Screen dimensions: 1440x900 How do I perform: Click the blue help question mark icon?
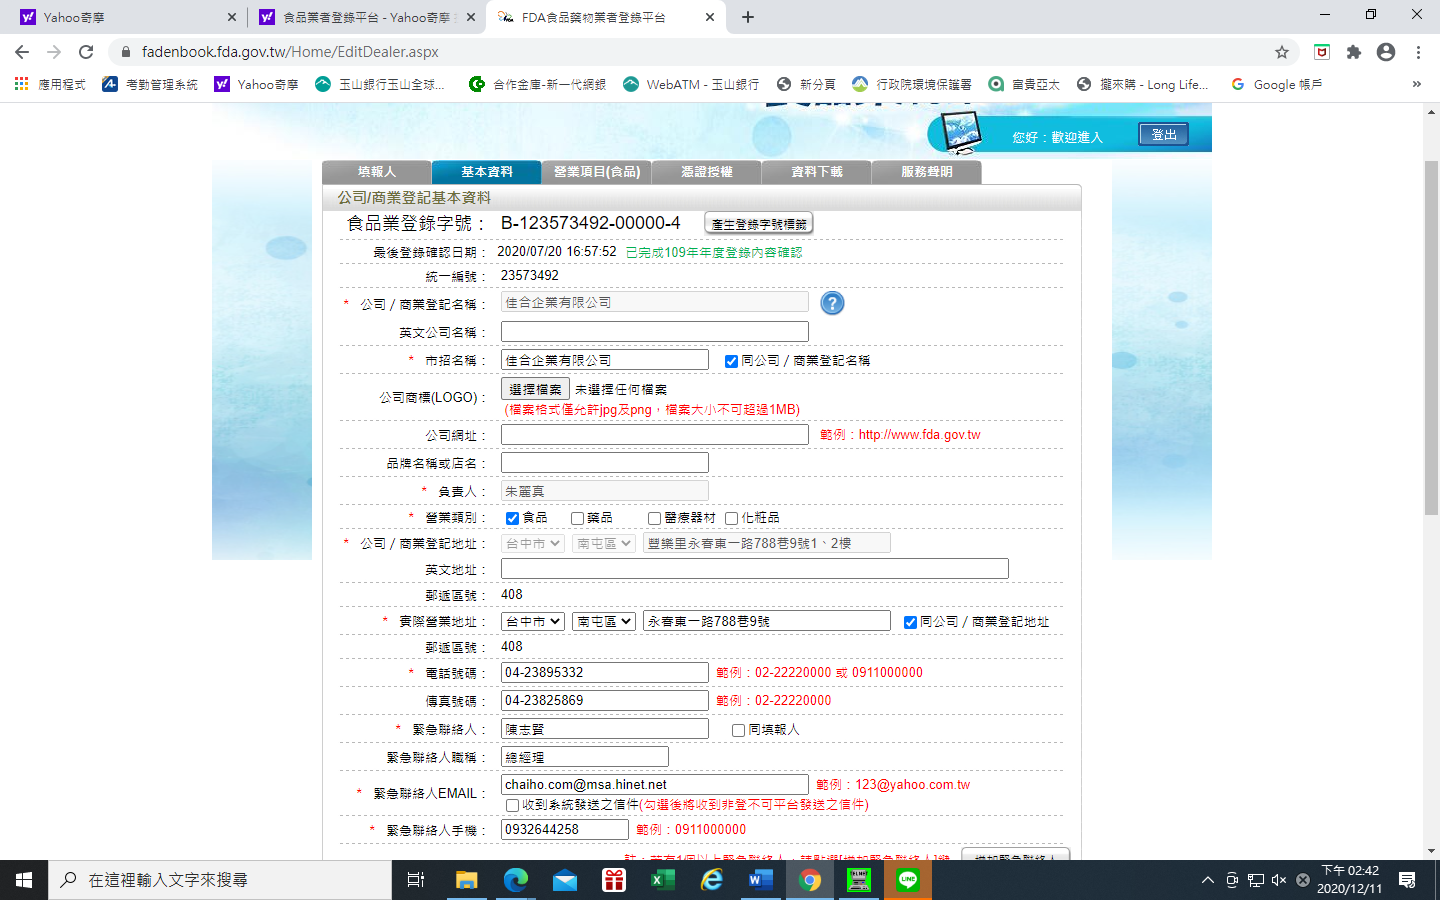[832, 303]
